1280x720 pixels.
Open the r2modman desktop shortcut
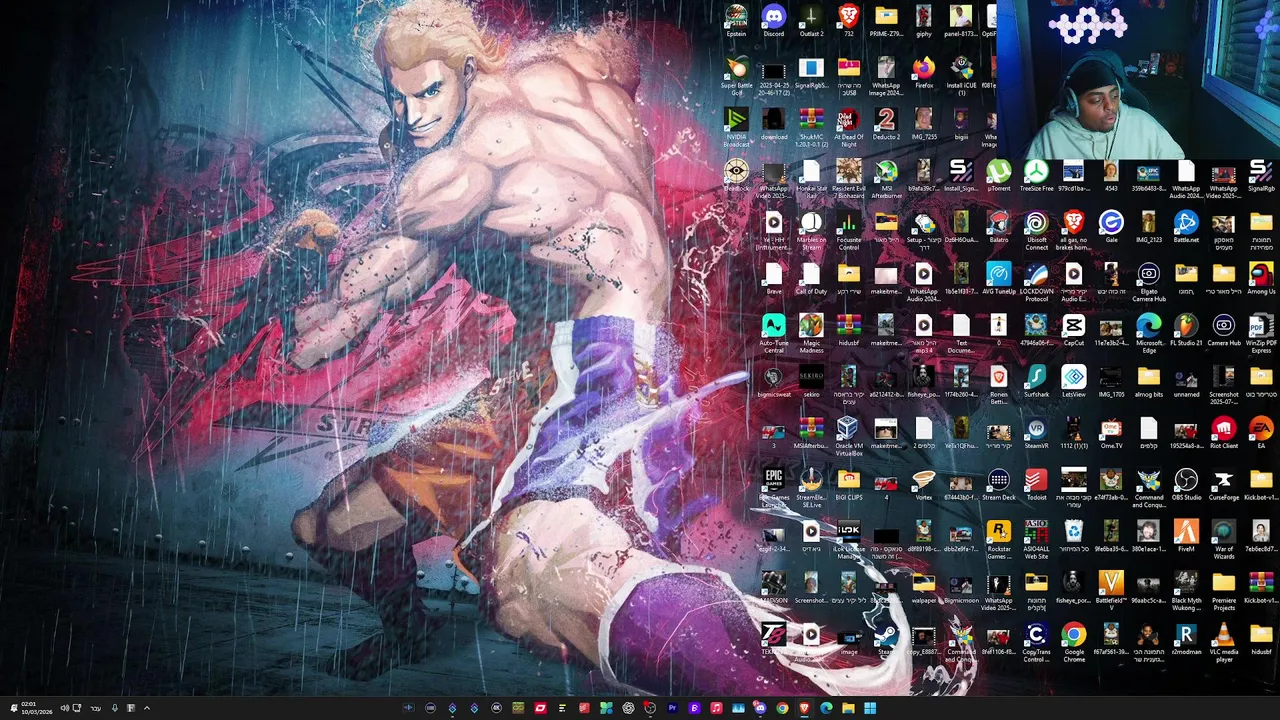(x=1186, y=640)
